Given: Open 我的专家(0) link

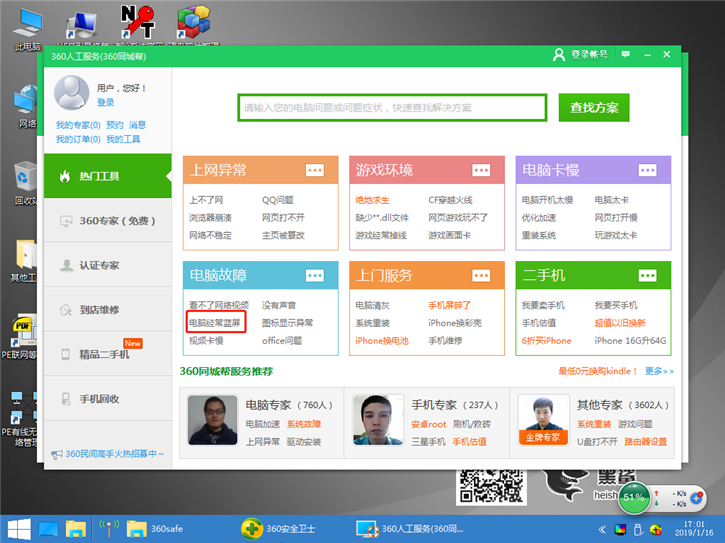Looking at the screenshot, I should click(x=78, y=125).
